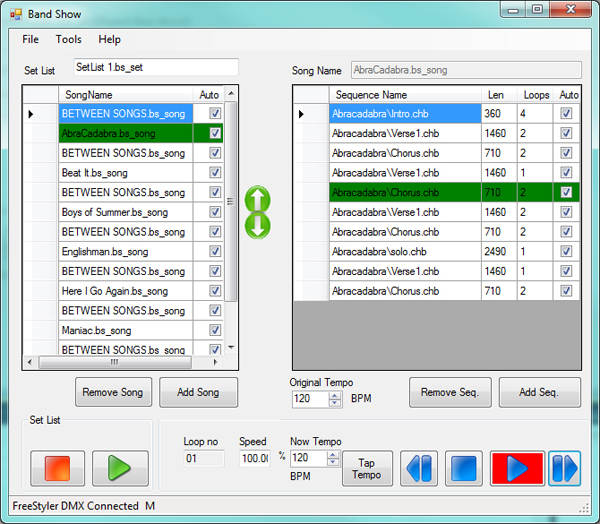Adjust Now Tempo using spinner arrows
Image resolution: width=600 pixels, height=524 pixels.
pyautogui.click(x=335, y=459)
